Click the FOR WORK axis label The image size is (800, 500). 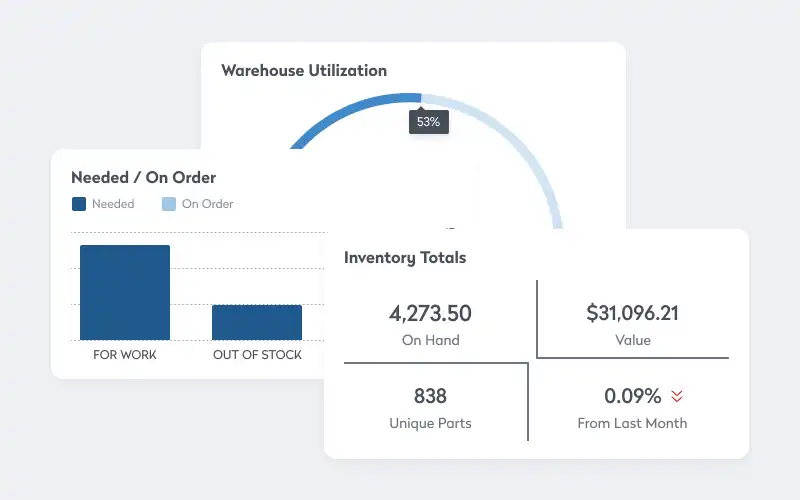click(125, 355)
